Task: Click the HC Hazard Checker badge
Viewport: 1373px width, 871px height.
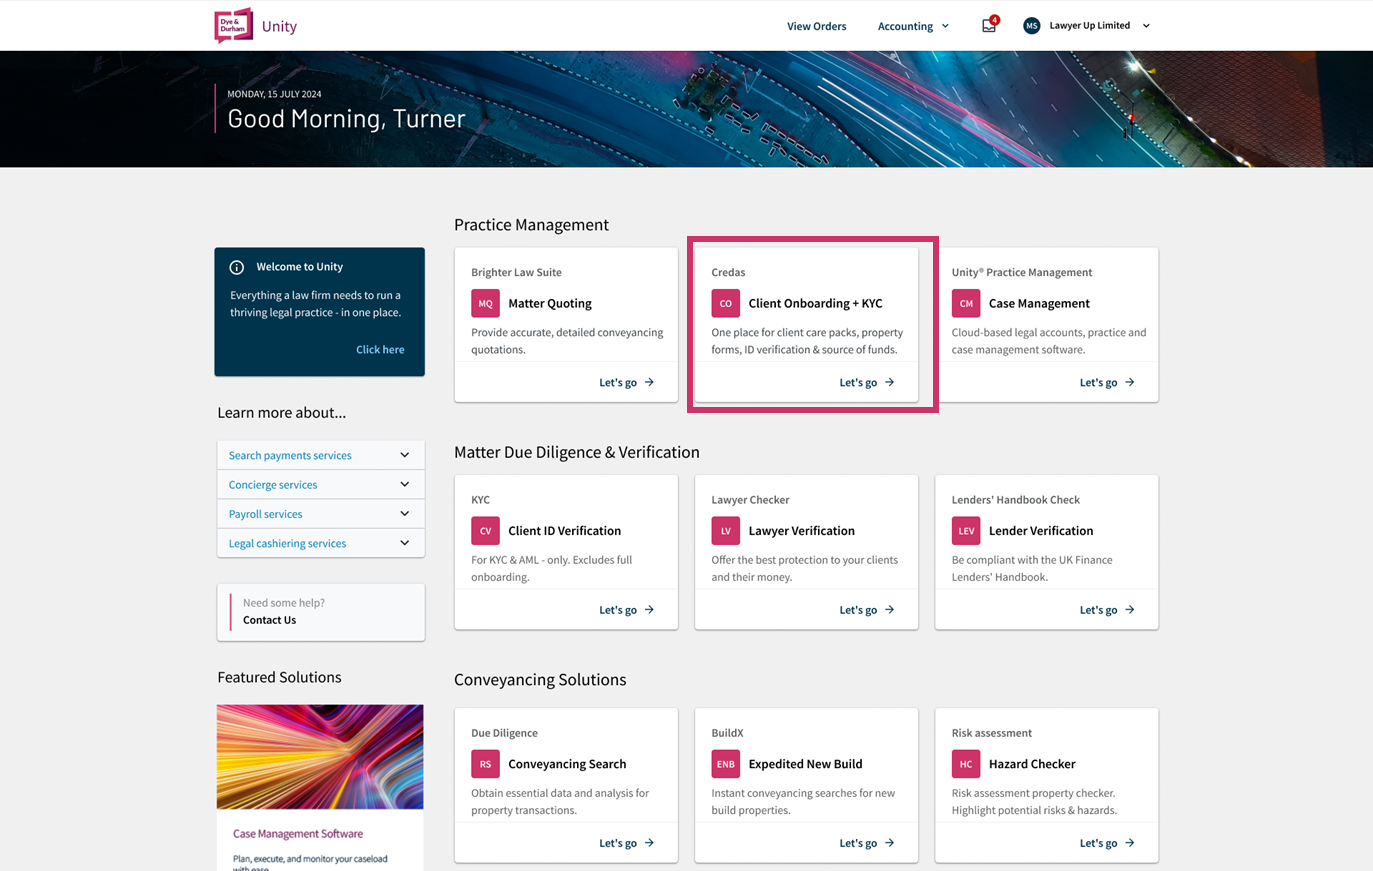Action: (966, 764)
